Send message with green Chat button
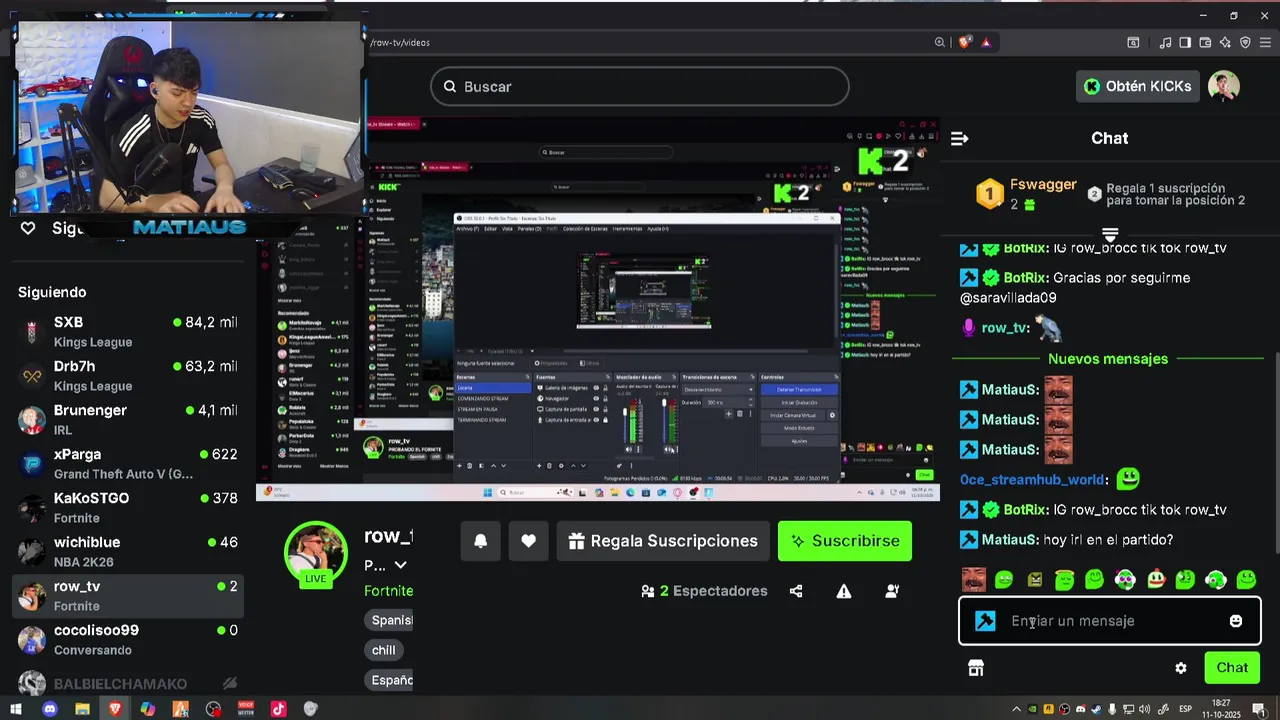 (1232, 668)
